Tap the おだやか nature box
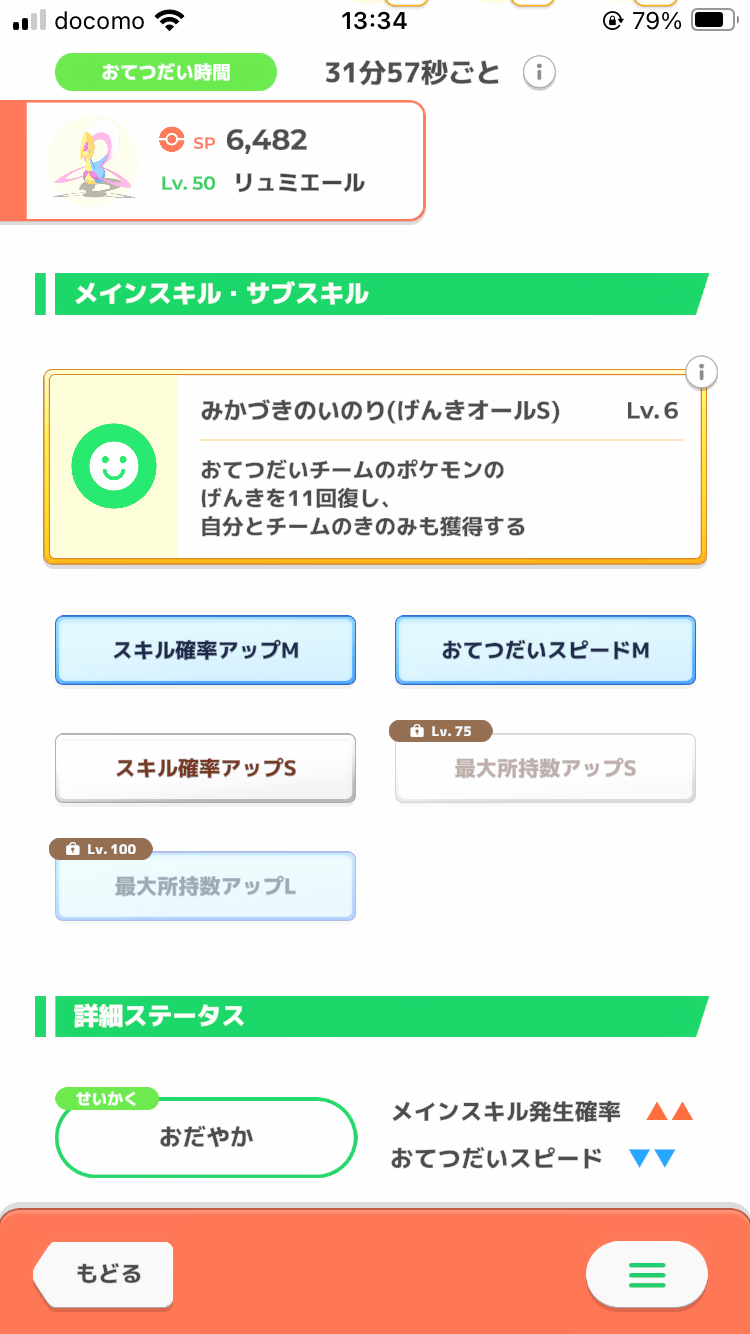The image size is (750, 1334). [206, 1137]
